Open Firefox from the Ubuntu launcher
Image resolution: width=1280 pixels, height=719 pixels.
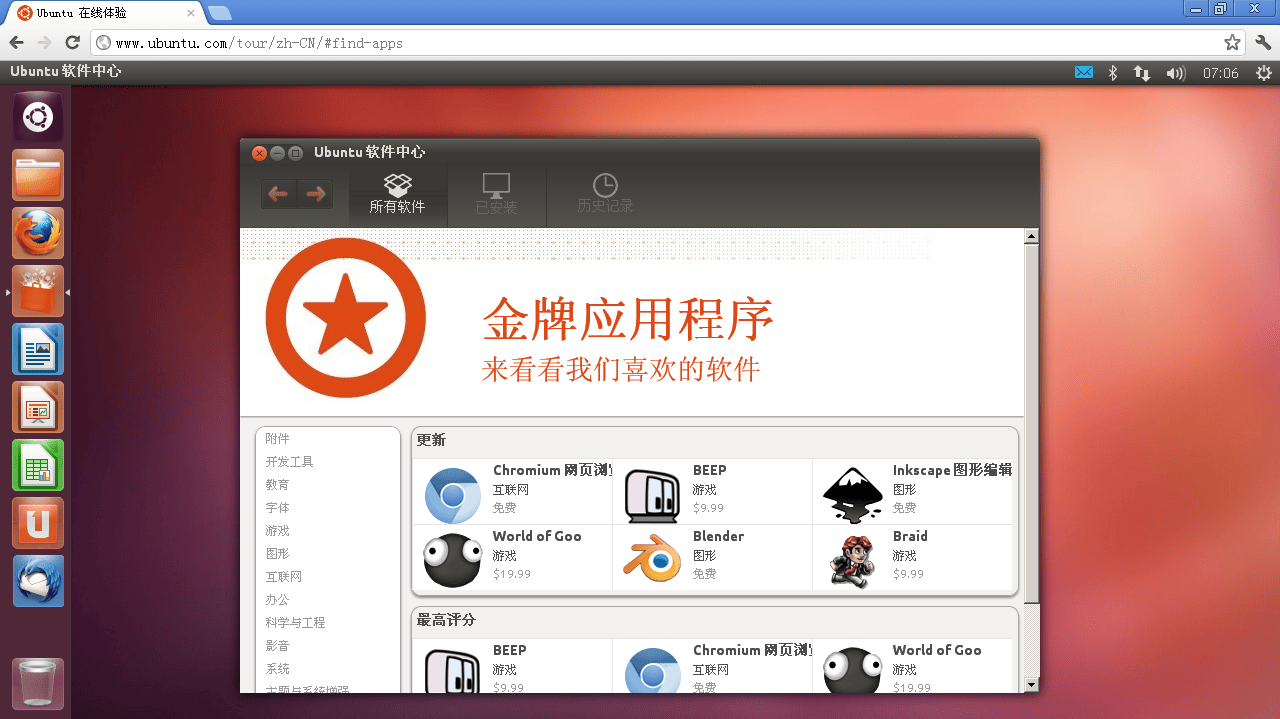pos(38,234)
